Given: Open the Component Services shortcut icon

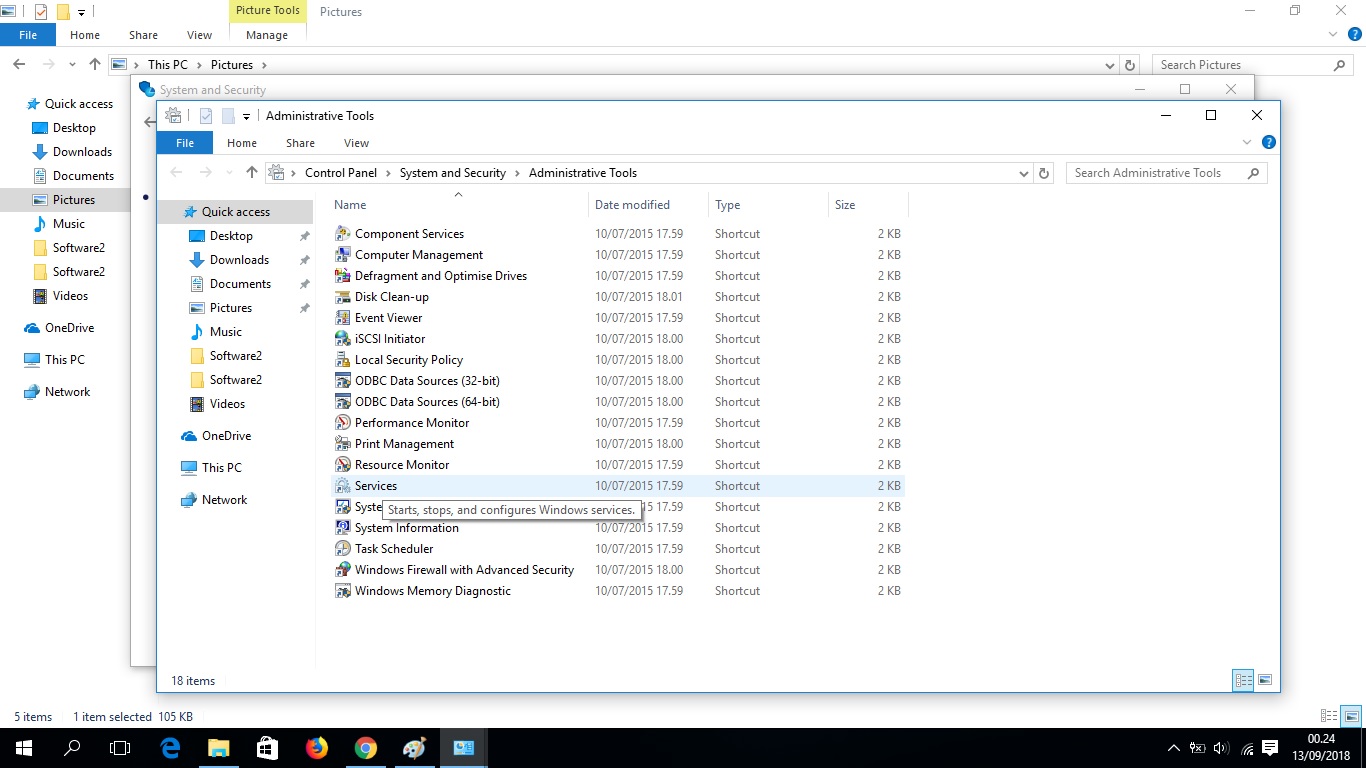Looking at the screenshot, I should point(343,234).
